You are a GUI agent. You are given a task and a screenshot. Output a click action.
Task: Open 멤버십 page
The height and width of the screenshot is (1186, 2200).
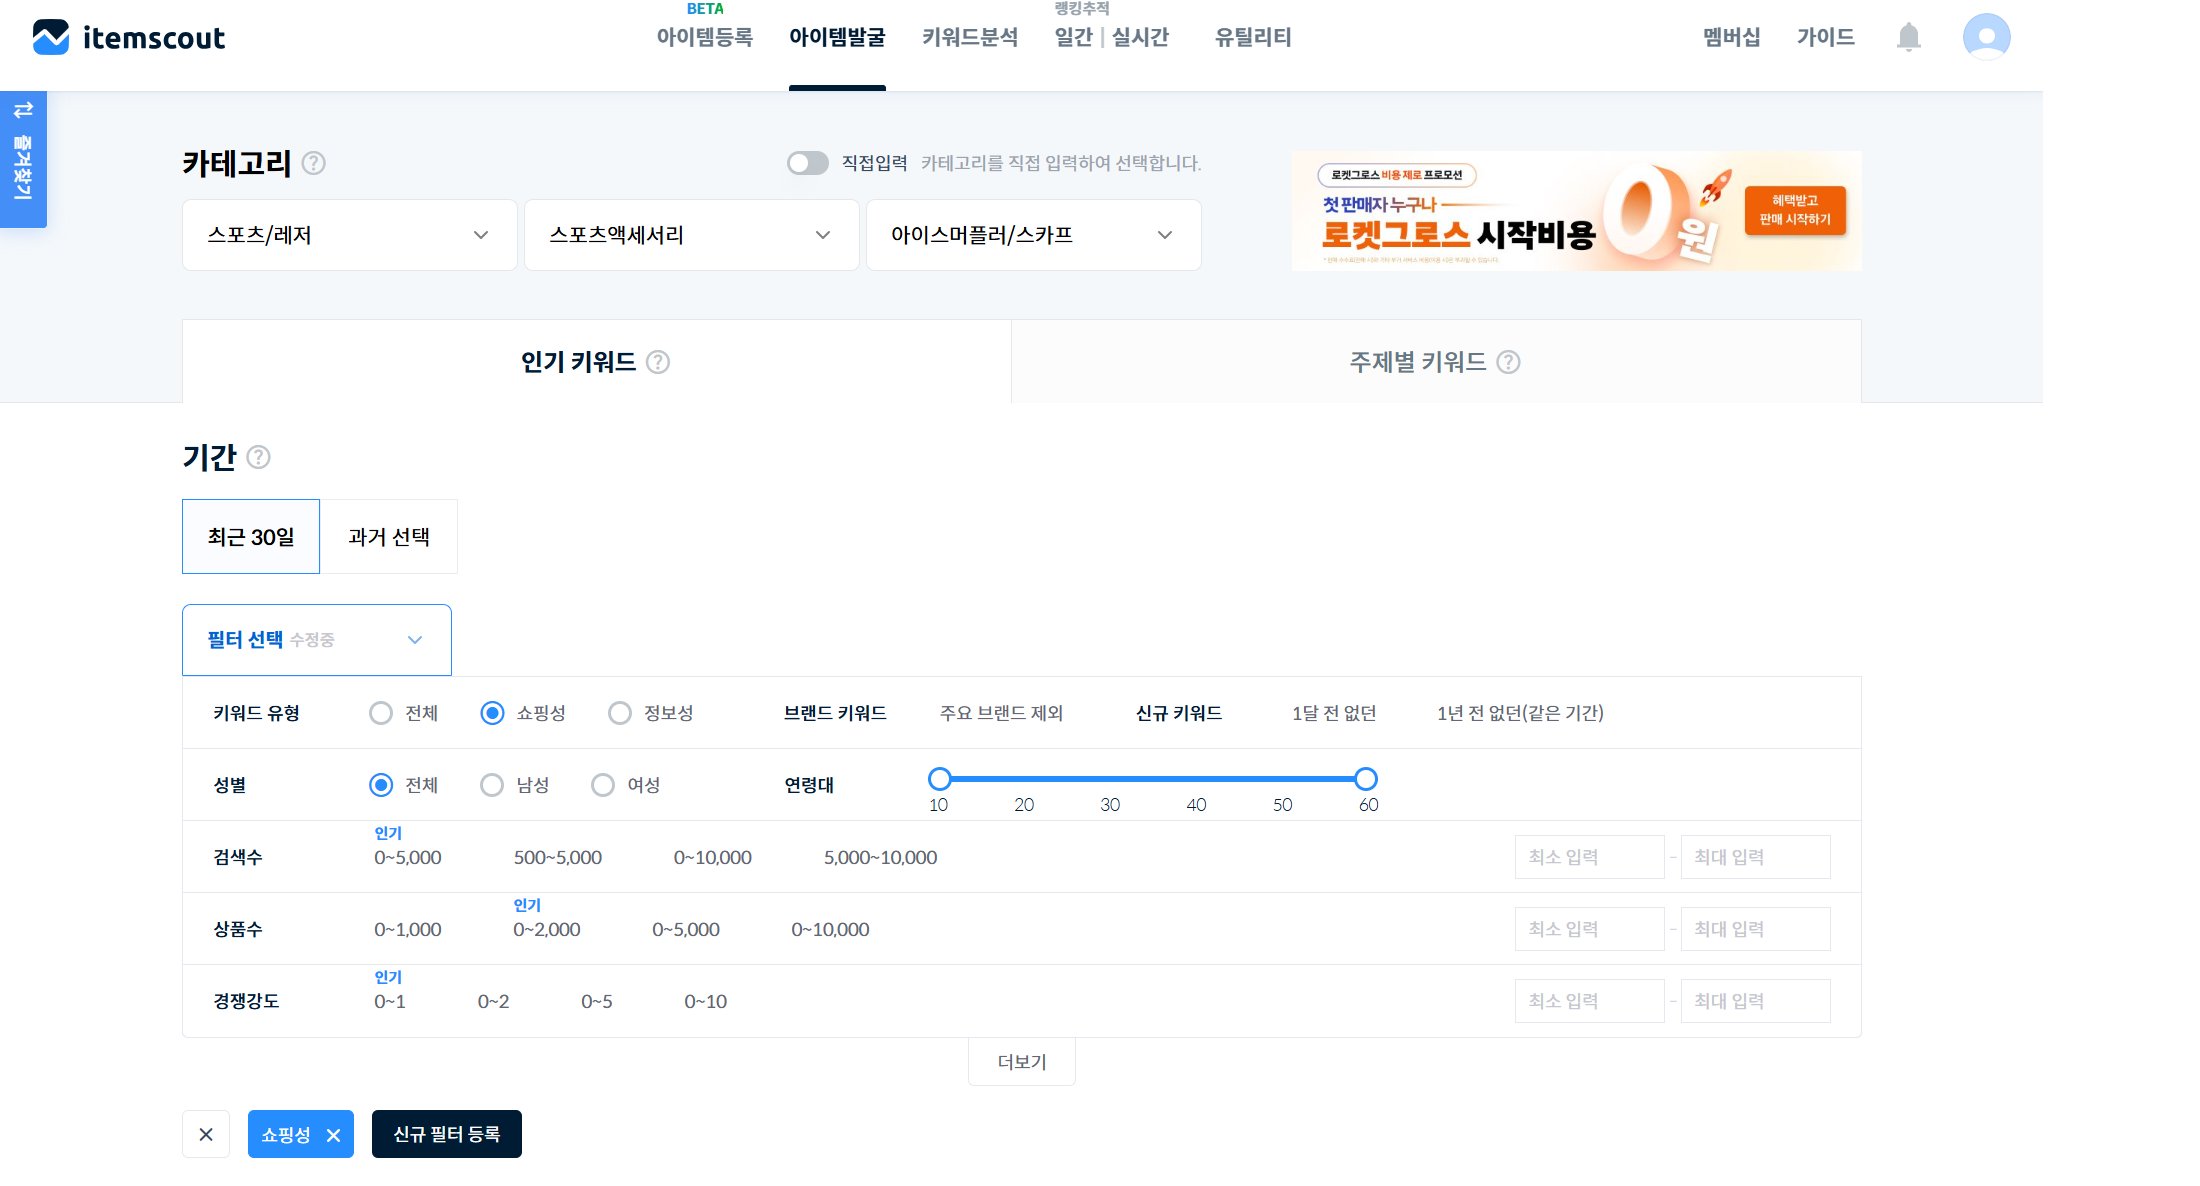click(x=1732, y=37)
